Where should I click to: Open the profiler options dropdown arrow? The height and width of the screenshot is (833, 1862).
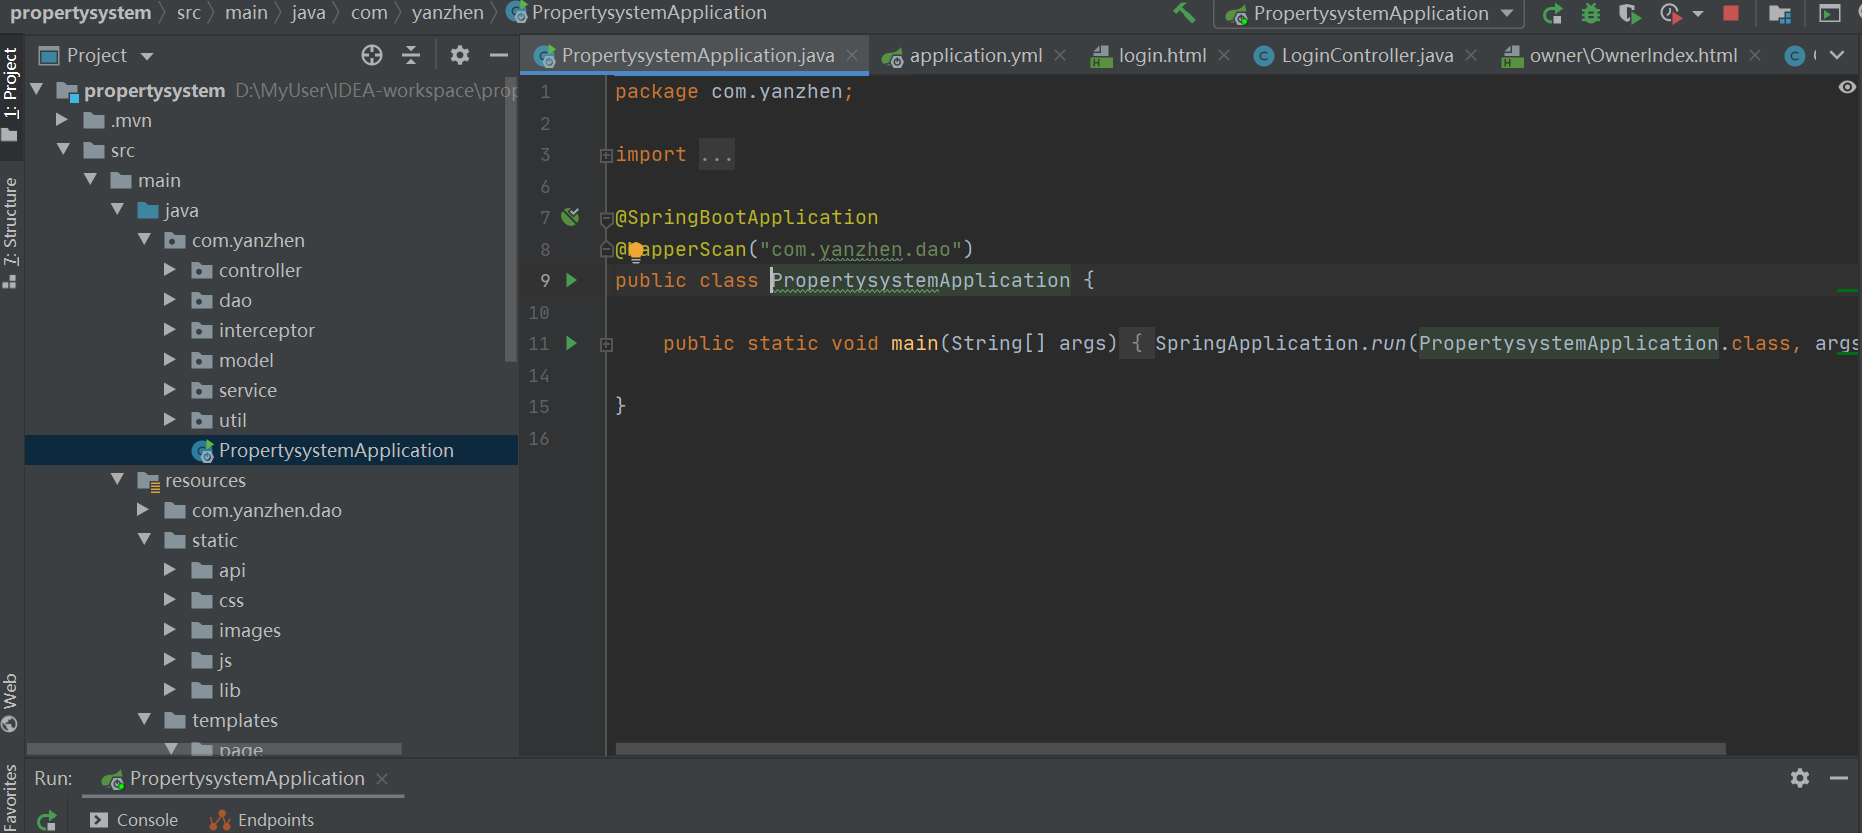pos(1698,14)
